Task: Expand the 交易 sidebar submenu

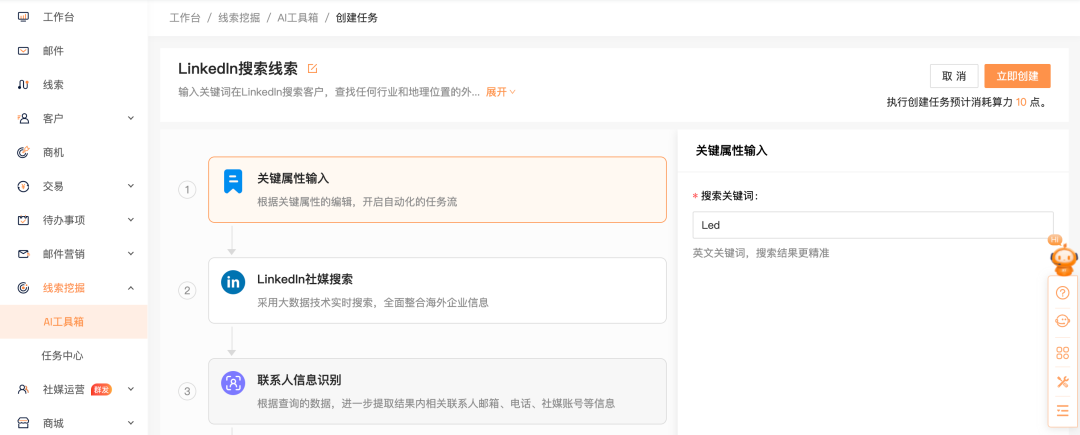Action: point(131,186)
